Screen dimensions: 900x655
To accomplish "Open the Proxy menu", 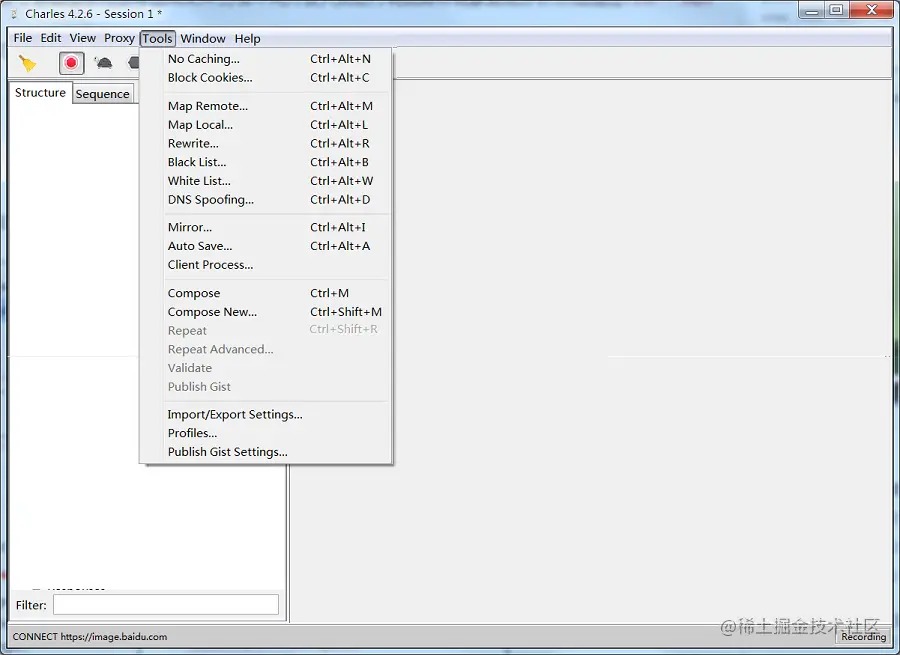I will point(119,38).
